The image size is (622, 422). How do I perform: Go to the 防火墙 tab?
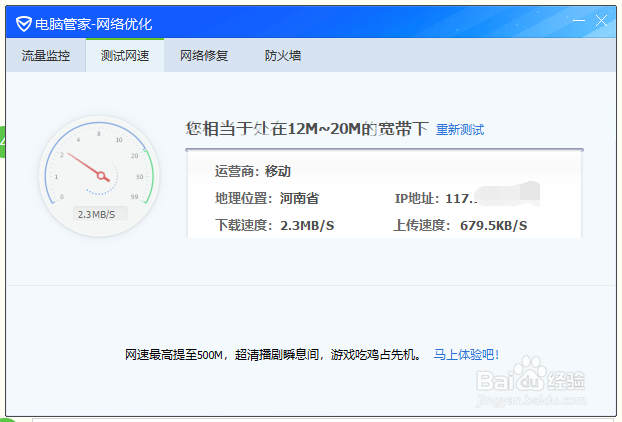[x=283, y=56]
